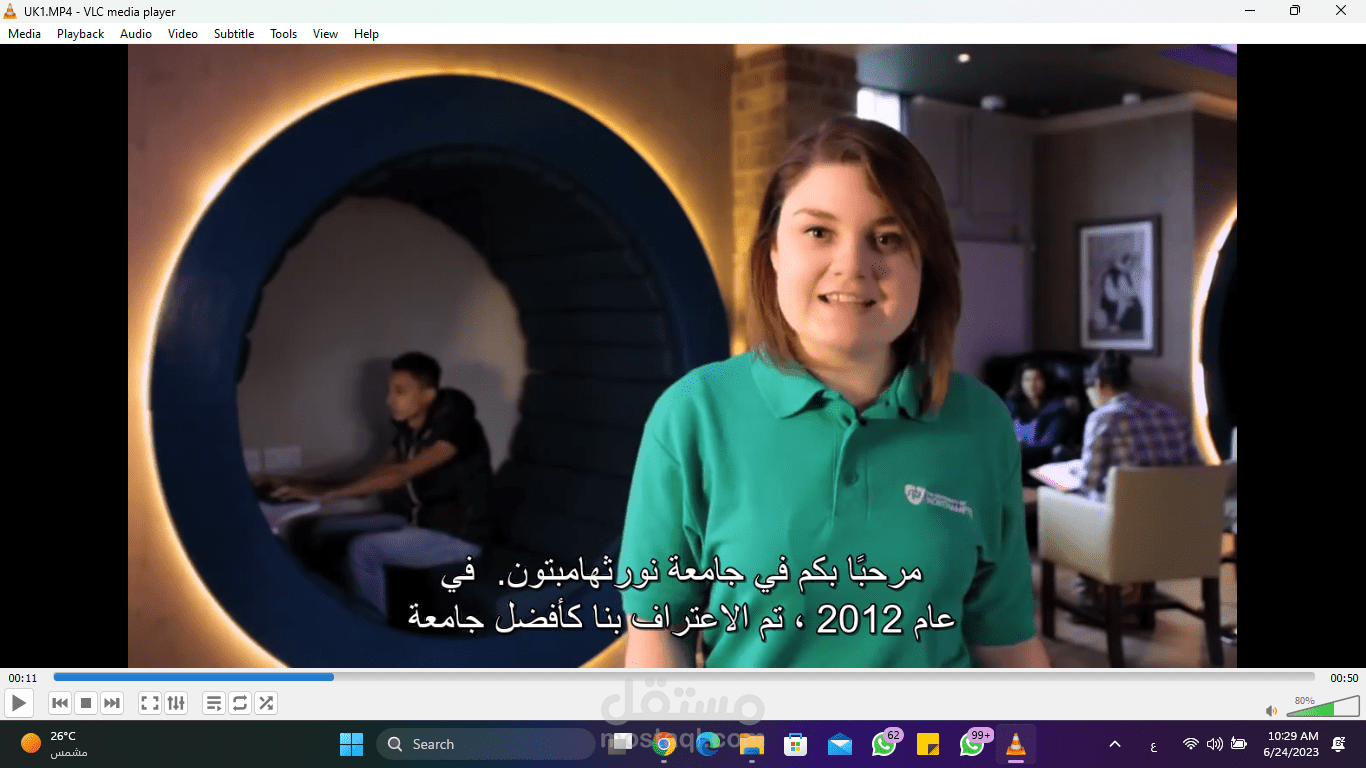Open the View menu

pos(326,34)
